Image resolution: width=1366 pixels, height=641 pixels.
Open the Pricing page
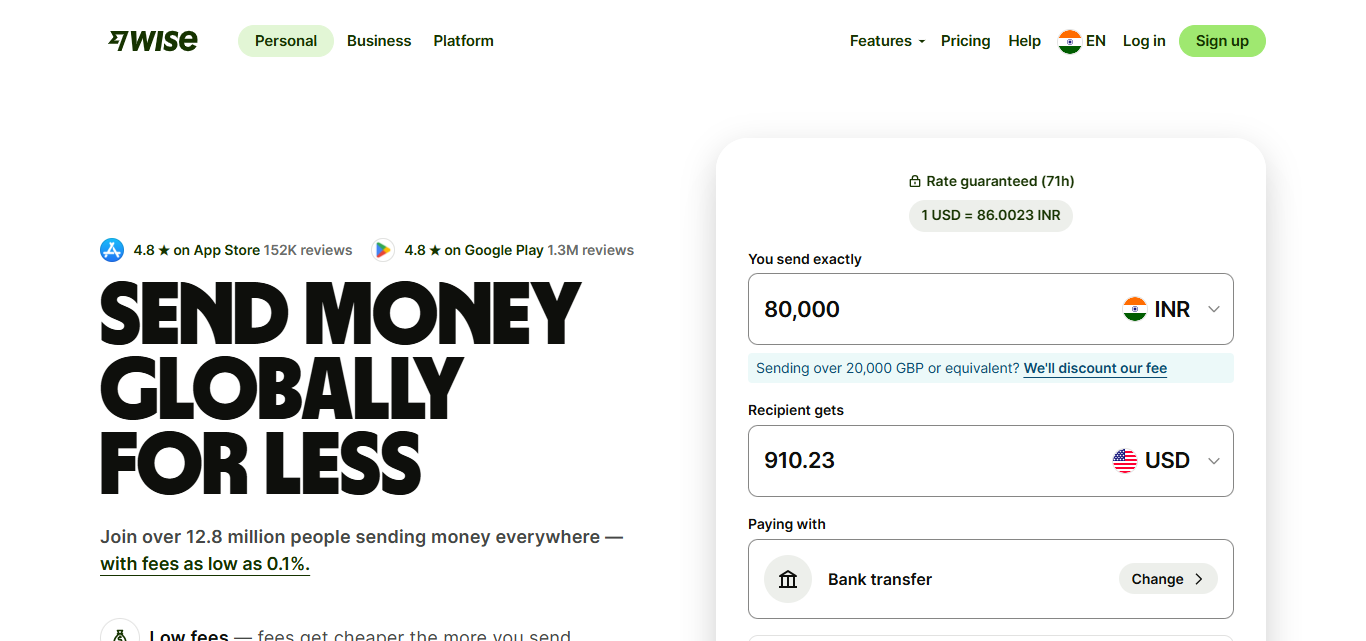[x=966, y=41]
